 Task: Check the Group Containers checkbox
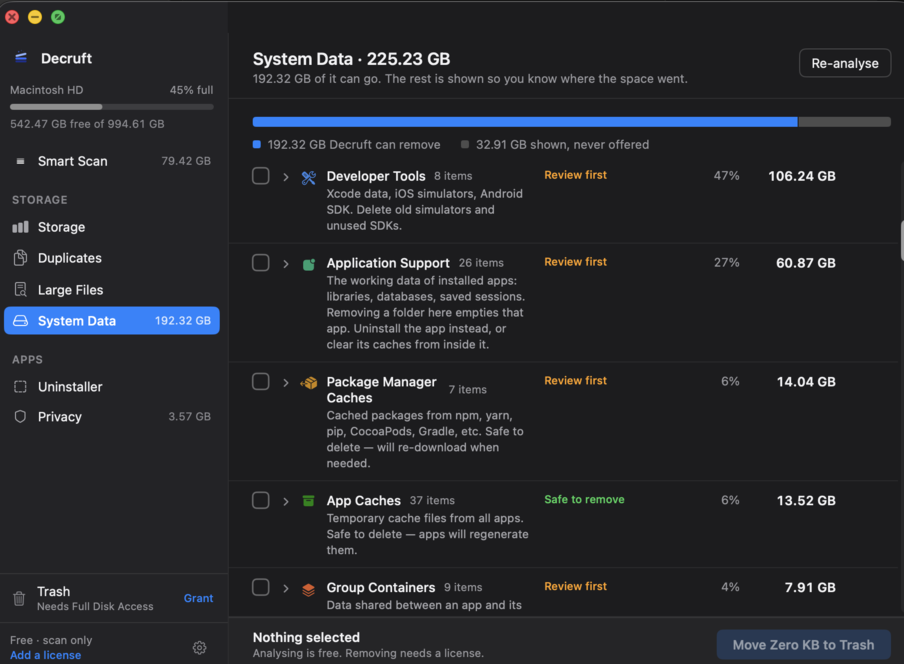(x=261, y=587)
